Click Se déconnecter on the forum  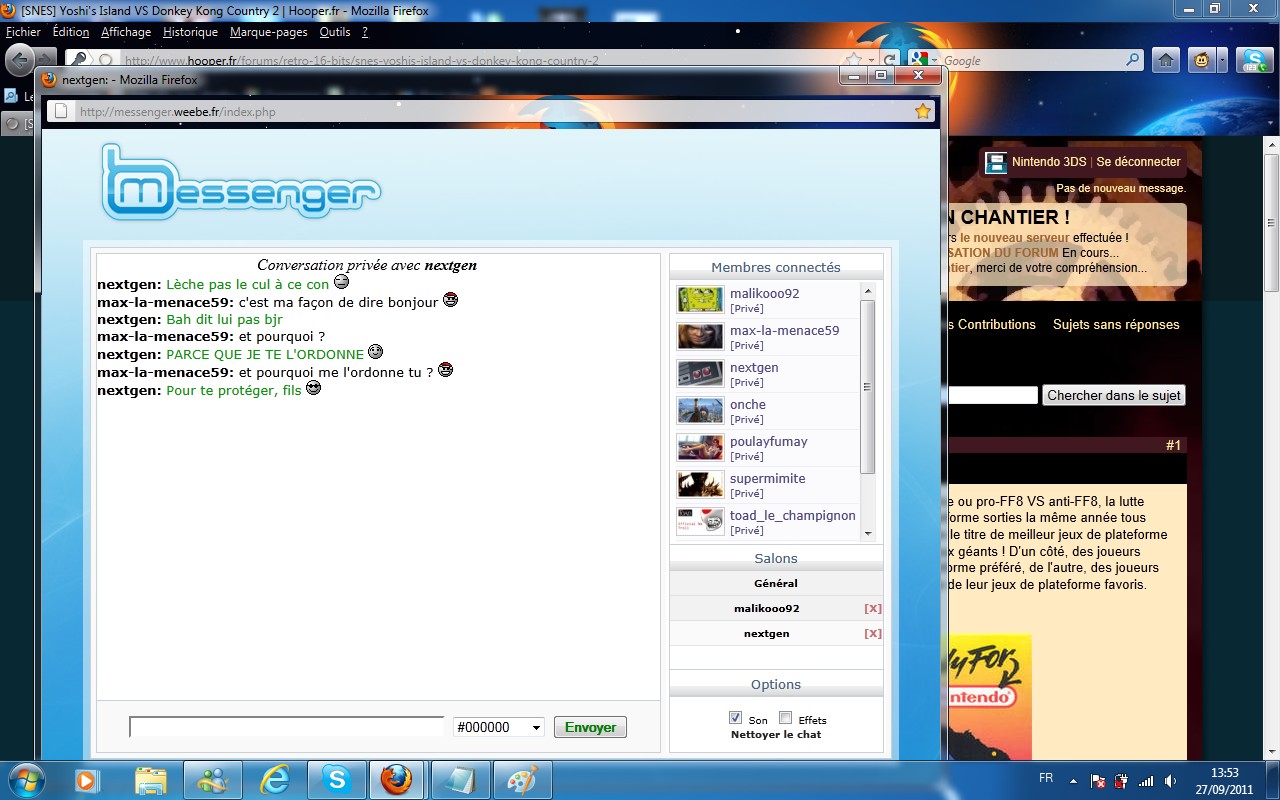click(x=1138, y=162)
